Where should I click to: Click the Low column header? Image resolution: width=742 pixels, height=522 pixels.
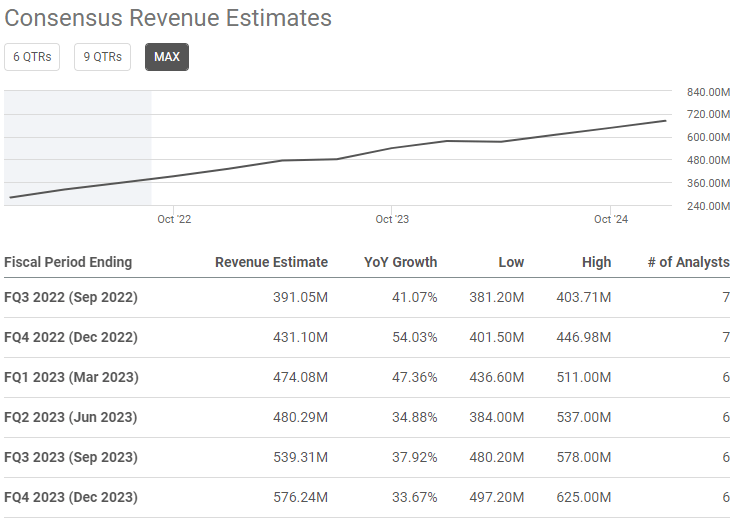(x=511, y=262)
